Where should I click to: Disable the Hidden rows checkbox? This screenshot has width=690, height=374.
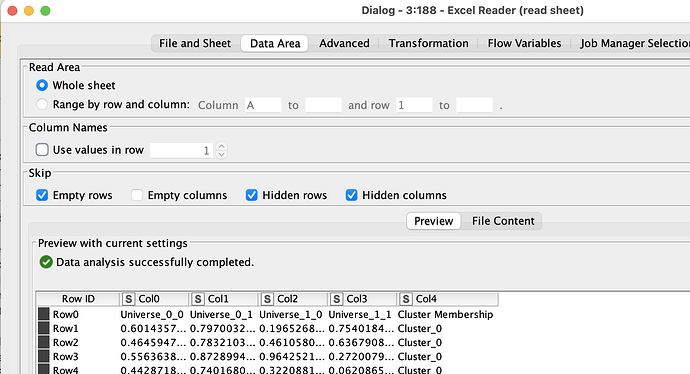pyautogui.click(x=251, y=195)
